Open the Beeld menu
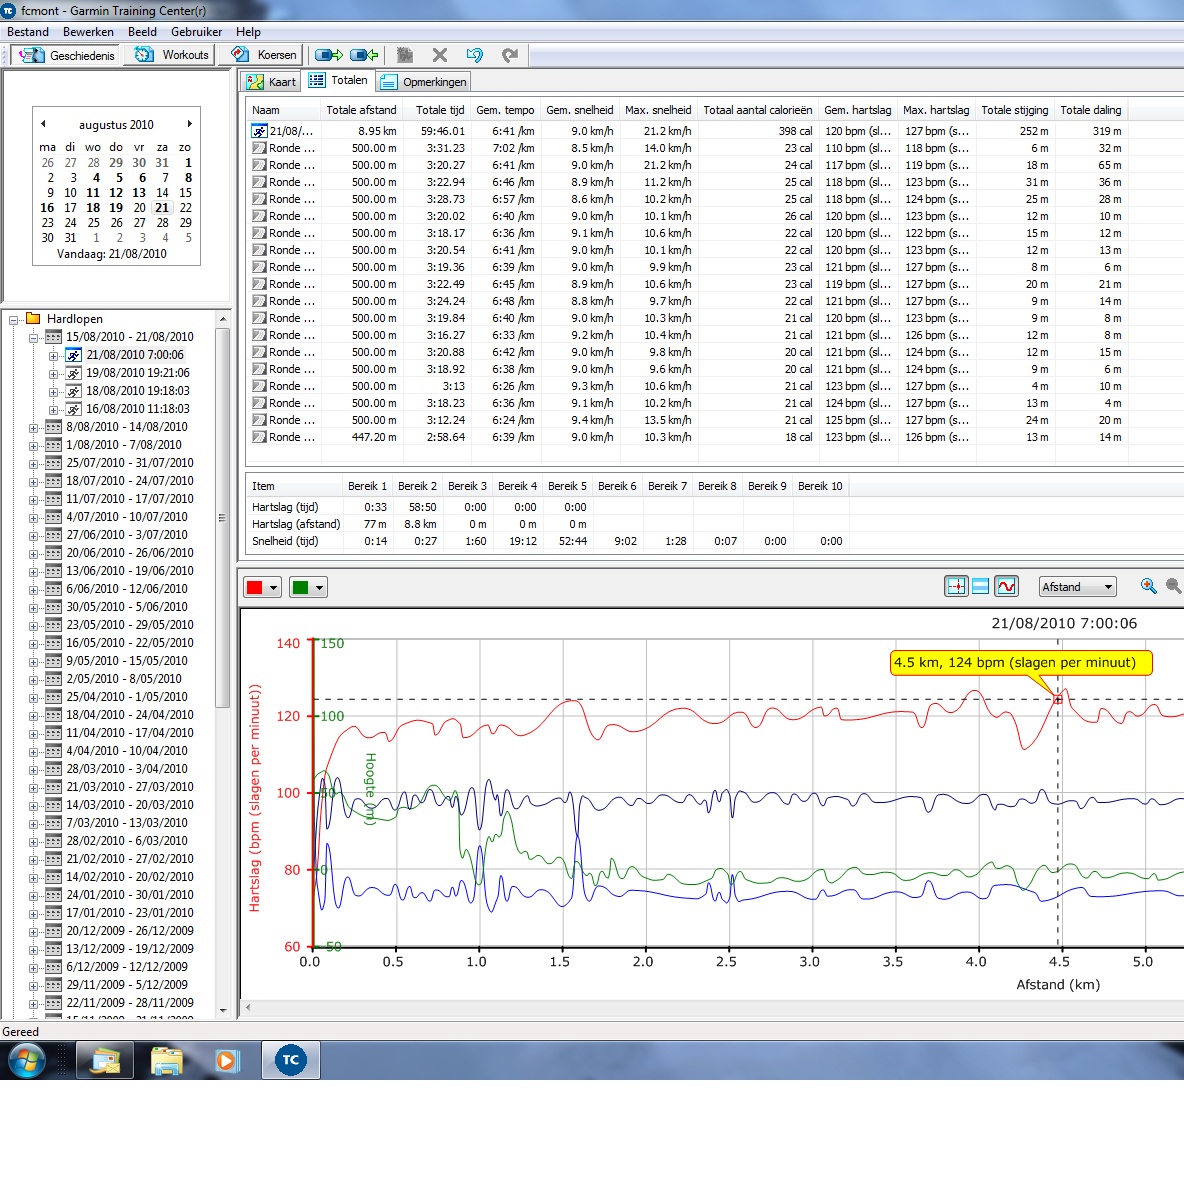 point(142,32)
